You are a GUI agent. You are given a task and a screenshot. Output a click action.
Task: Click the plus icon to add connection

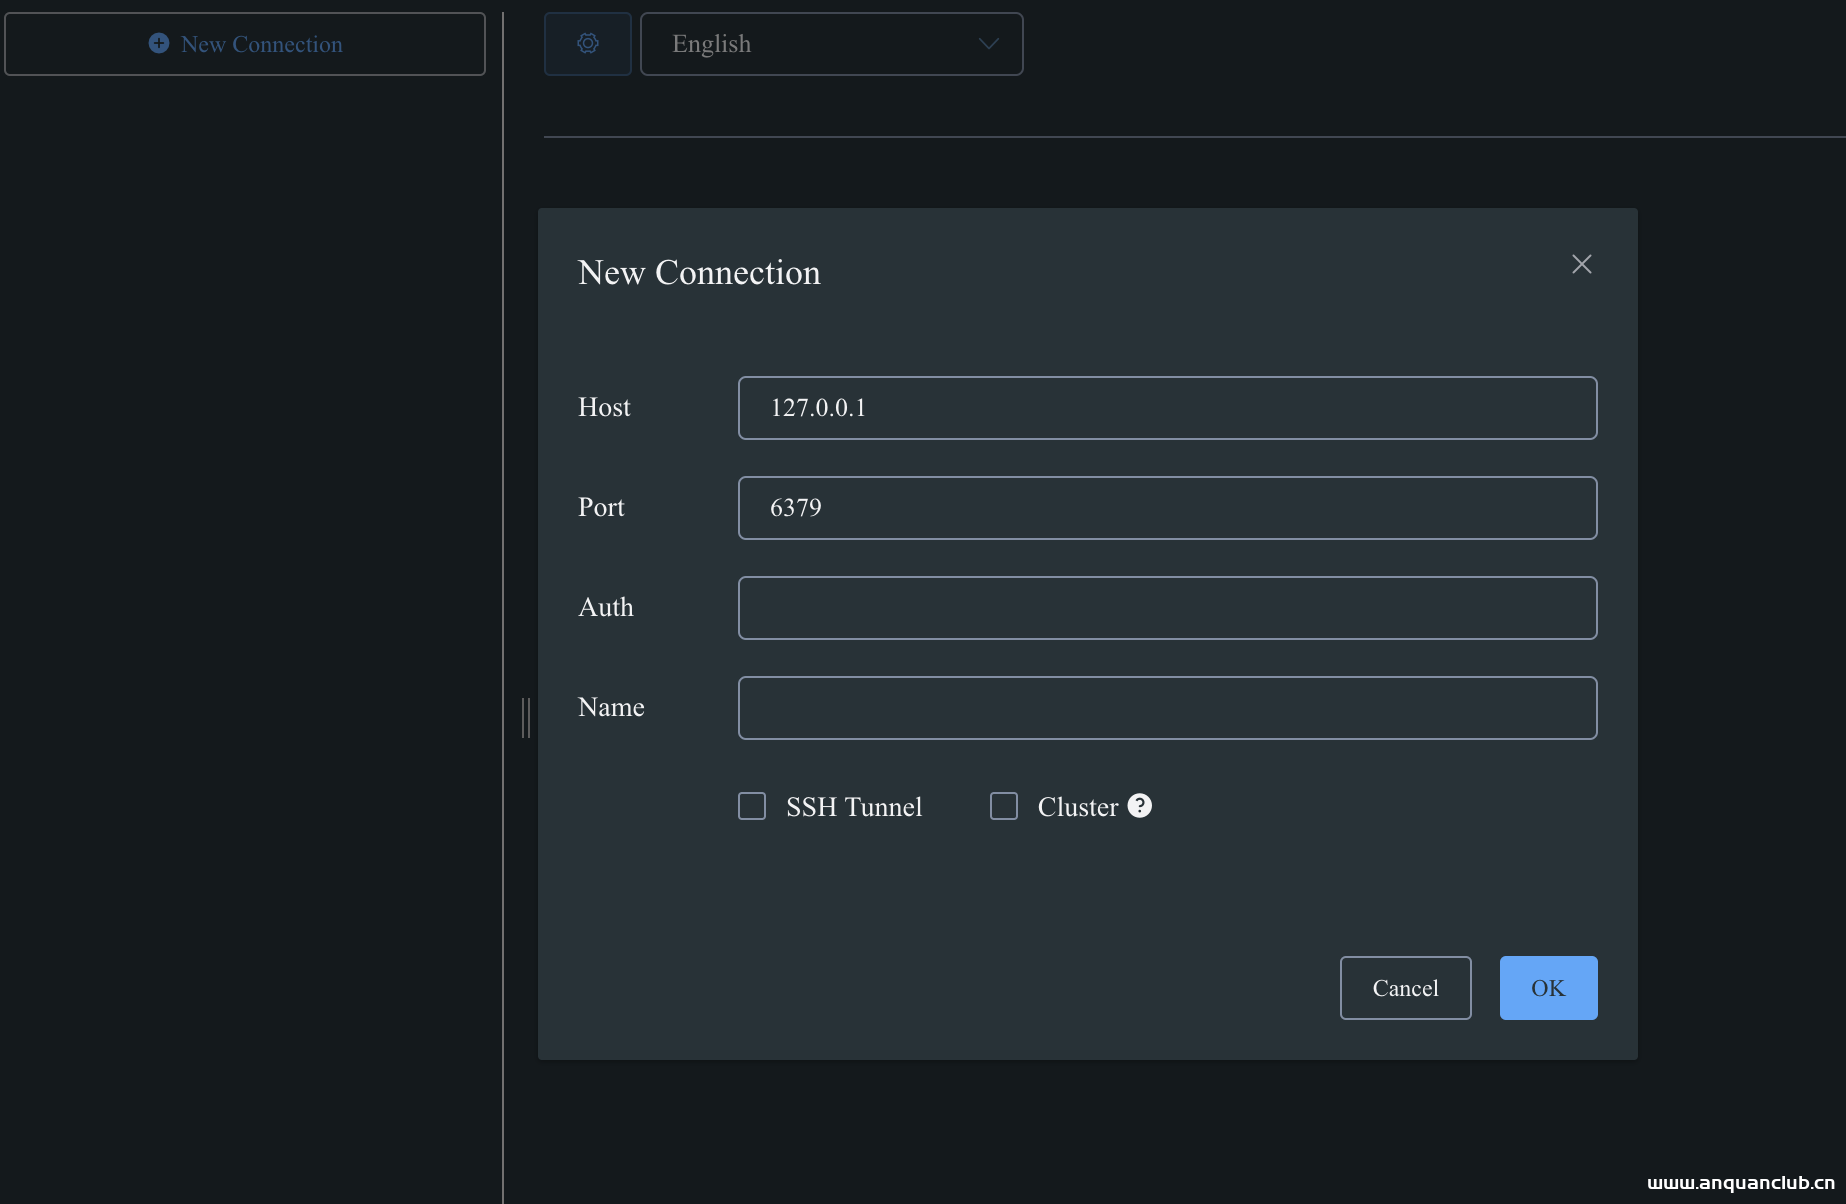pos(157,43)
